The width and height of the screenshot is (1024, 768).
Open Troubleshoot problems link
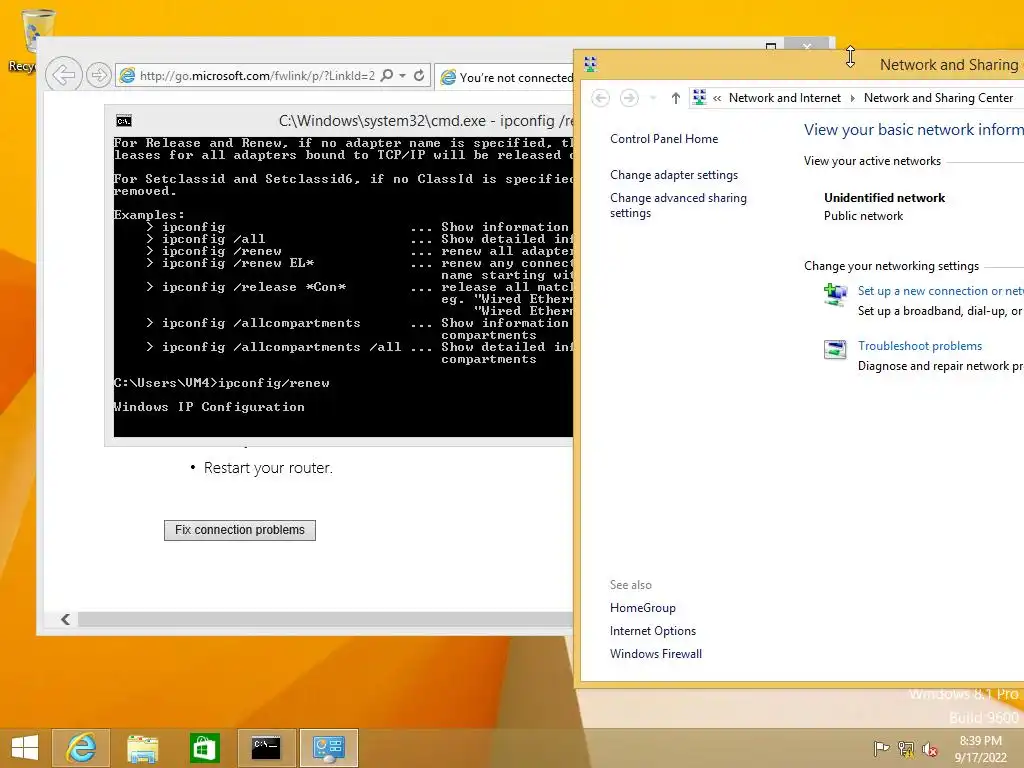[x=920, y=346]
